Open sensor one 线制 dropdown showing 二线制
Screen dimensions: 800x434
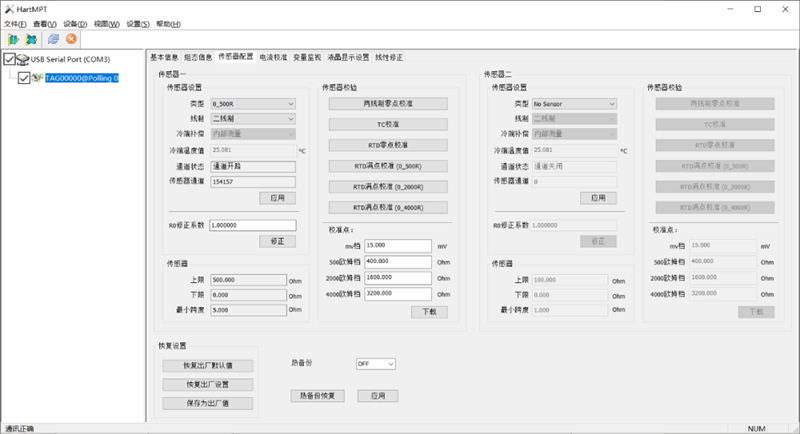pos(253,119)
